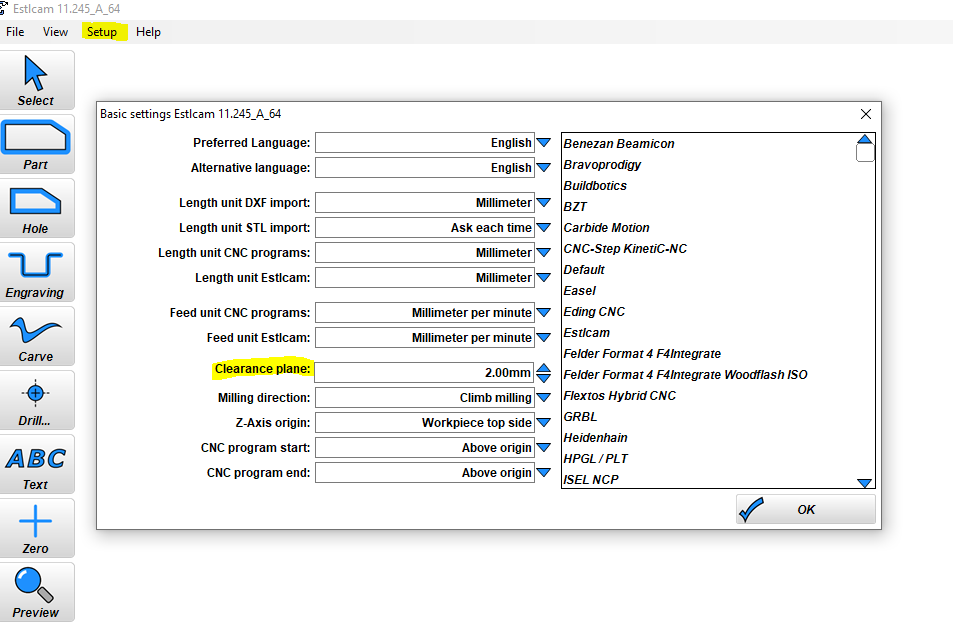
Task: Select Easel preset
Action: tap(580, 291)
